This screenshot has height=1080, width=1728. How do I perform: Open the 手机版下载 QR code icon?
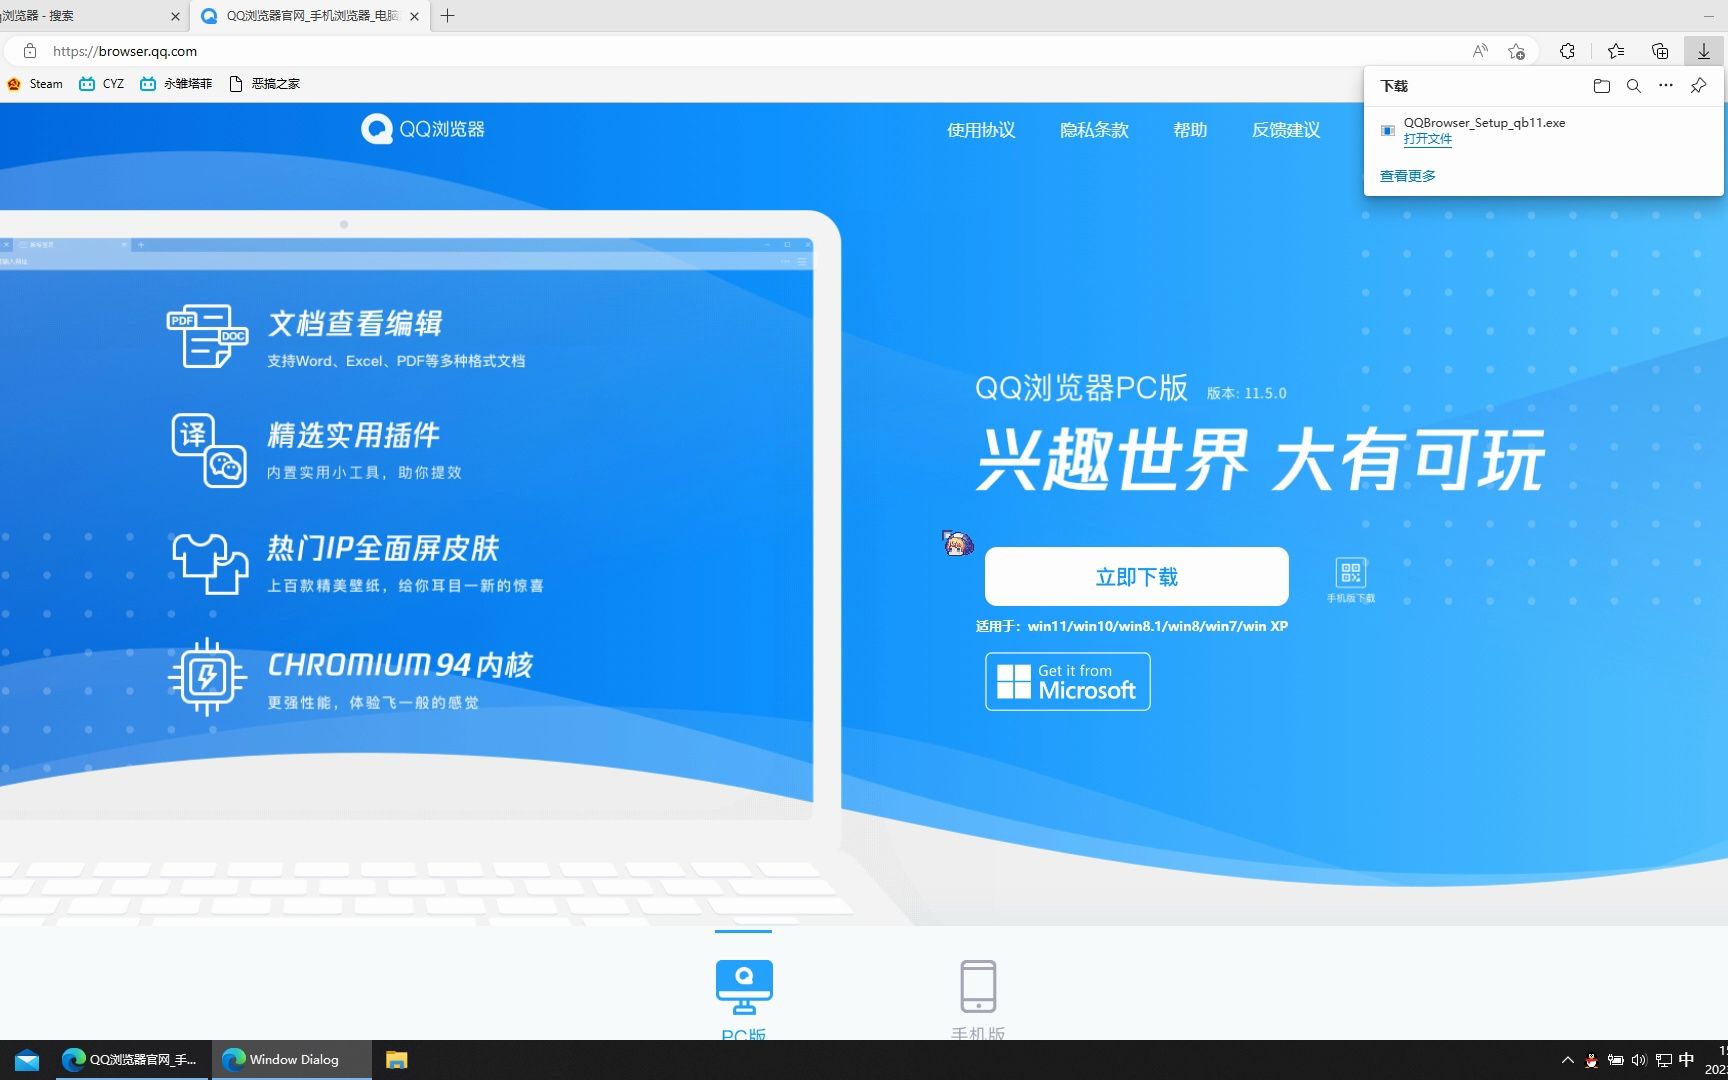(x=1351, y=573)
